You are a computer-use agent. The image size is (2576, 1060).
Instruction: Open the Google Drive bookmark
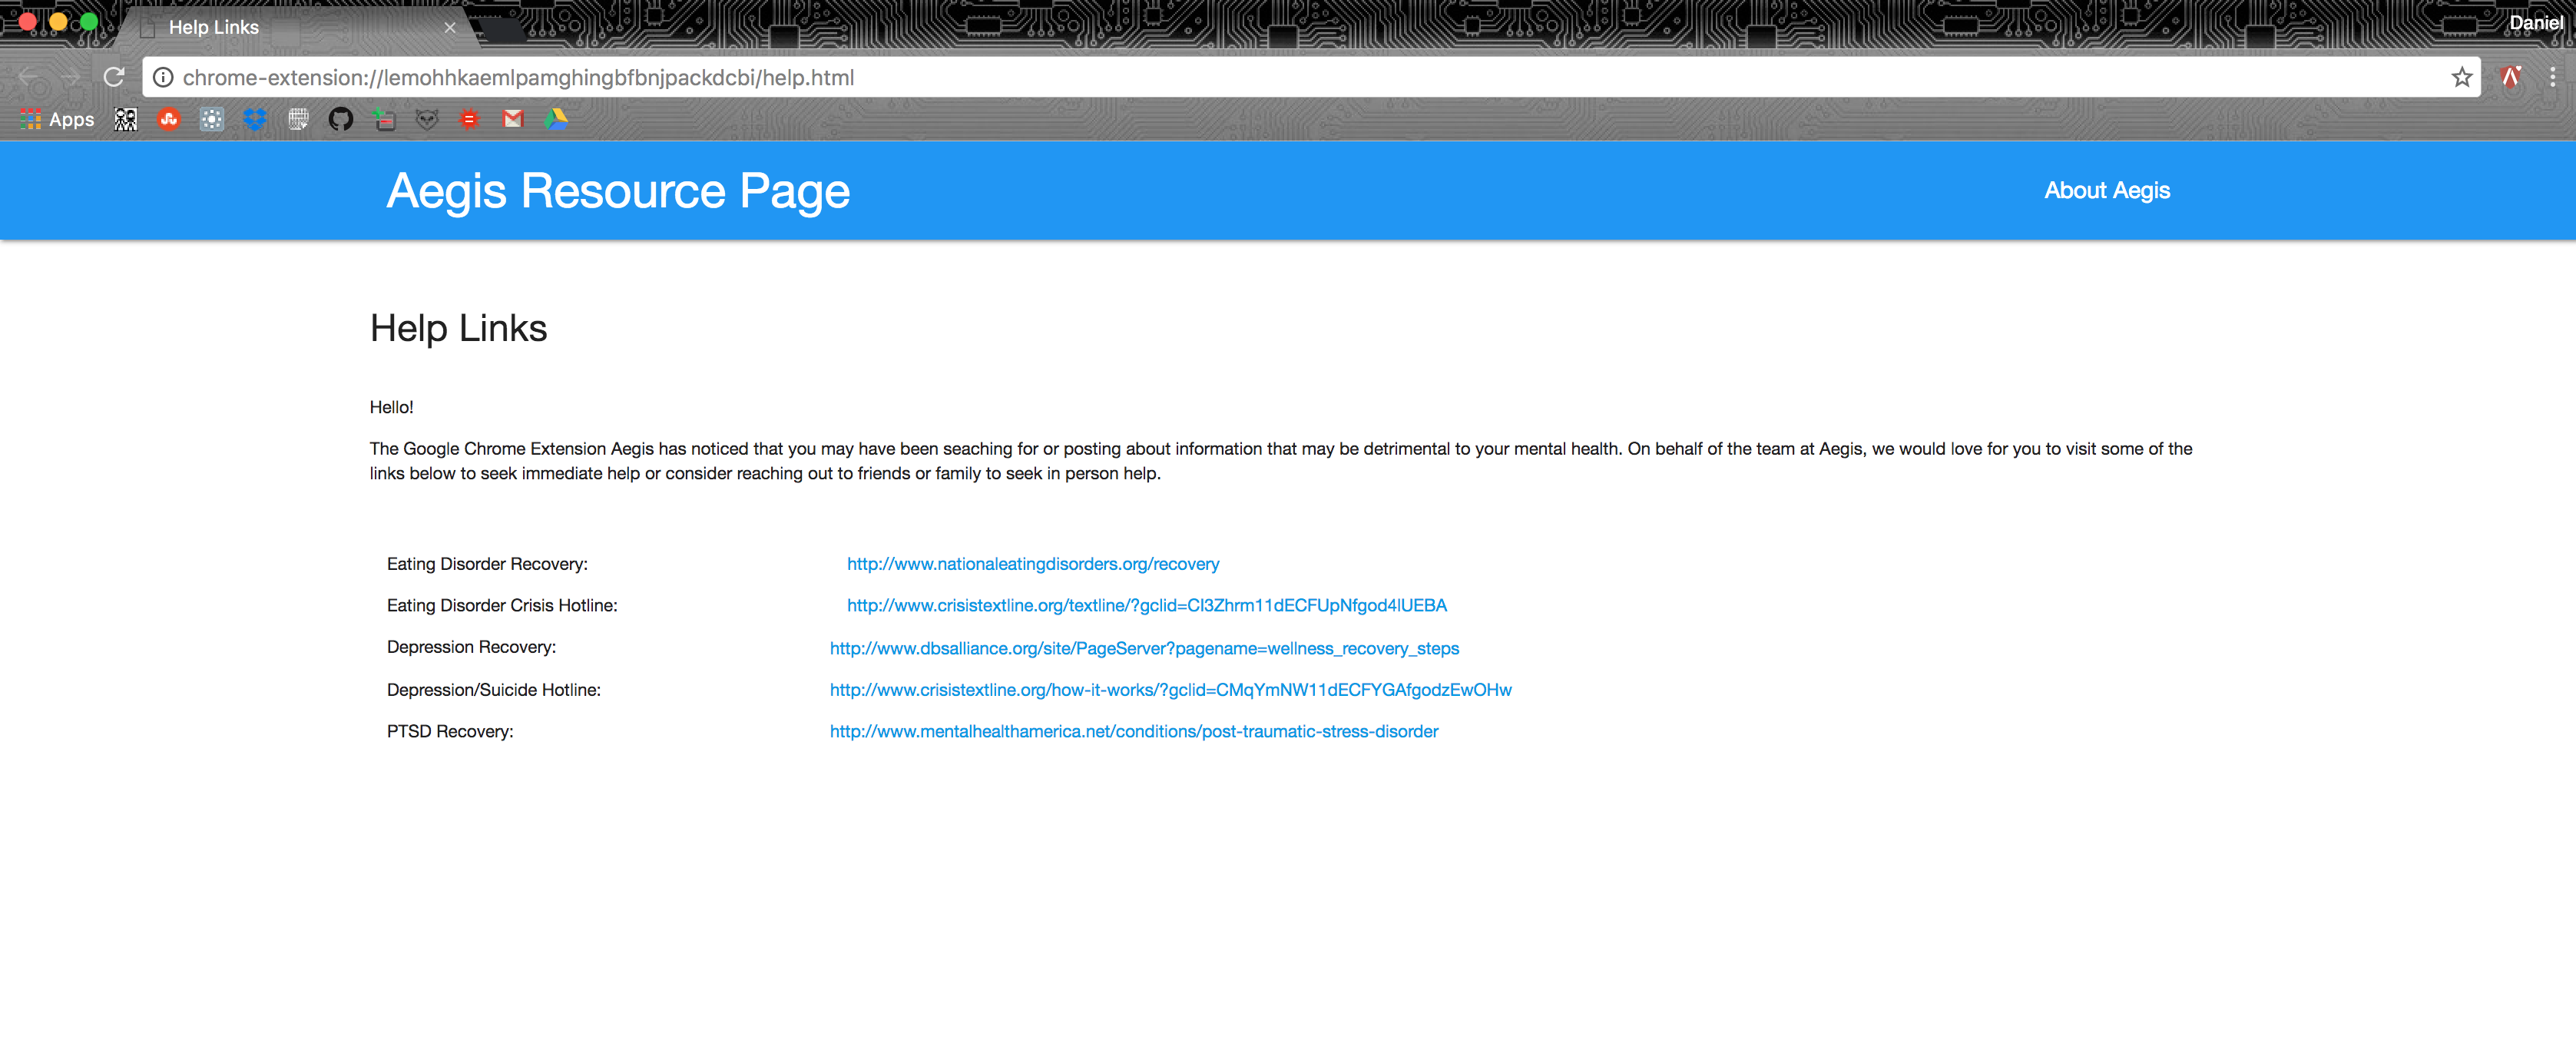click(556, 119)
